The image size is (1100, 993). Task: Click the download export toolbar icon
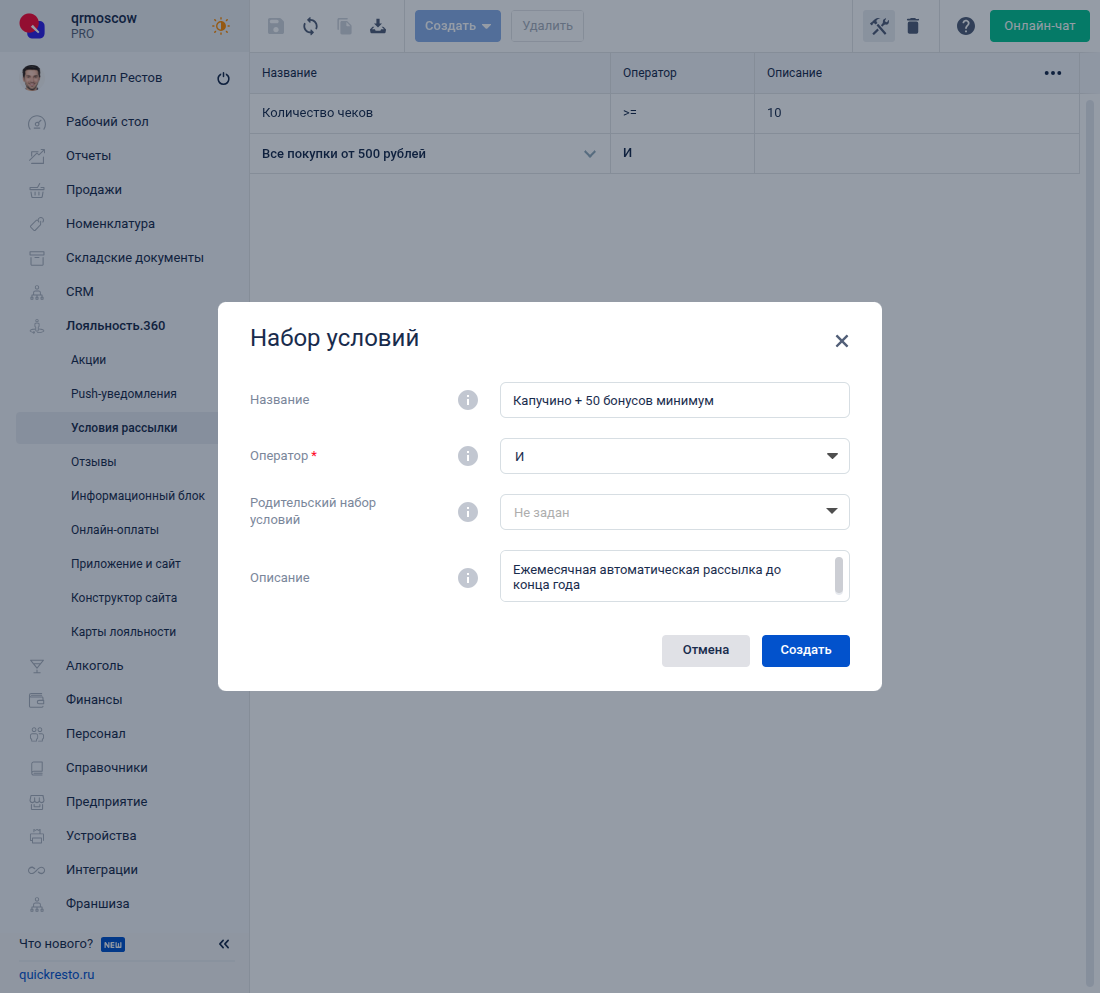[x=378, y=26]
